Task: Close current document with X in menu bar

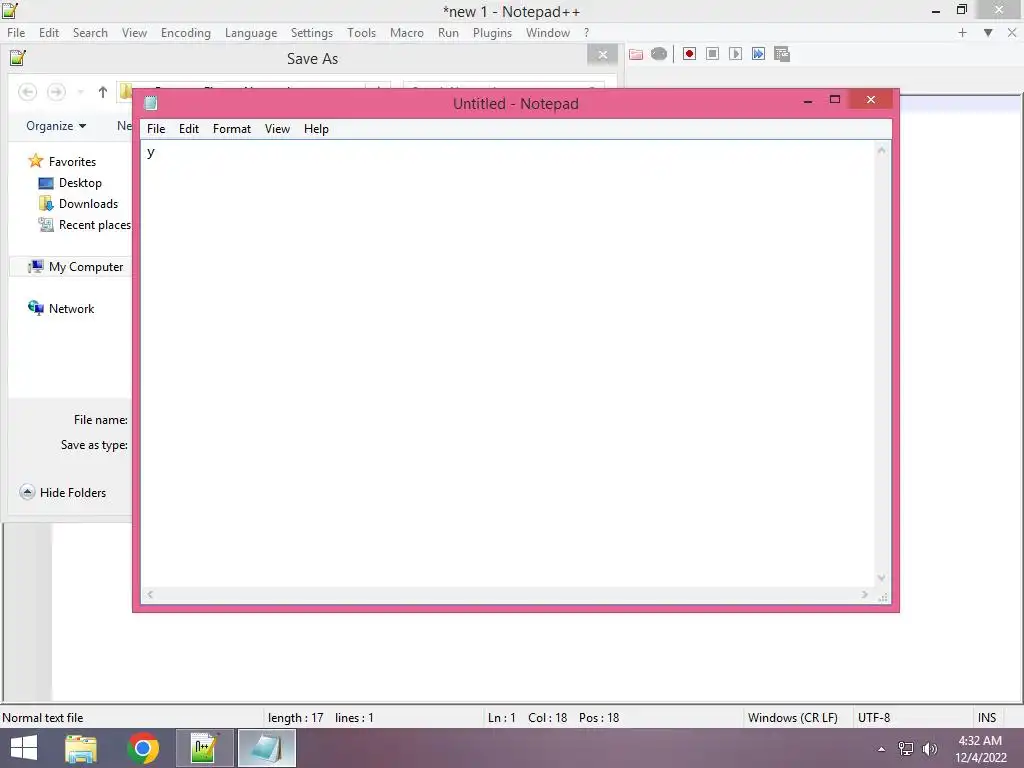Action: pos(1012,33)
